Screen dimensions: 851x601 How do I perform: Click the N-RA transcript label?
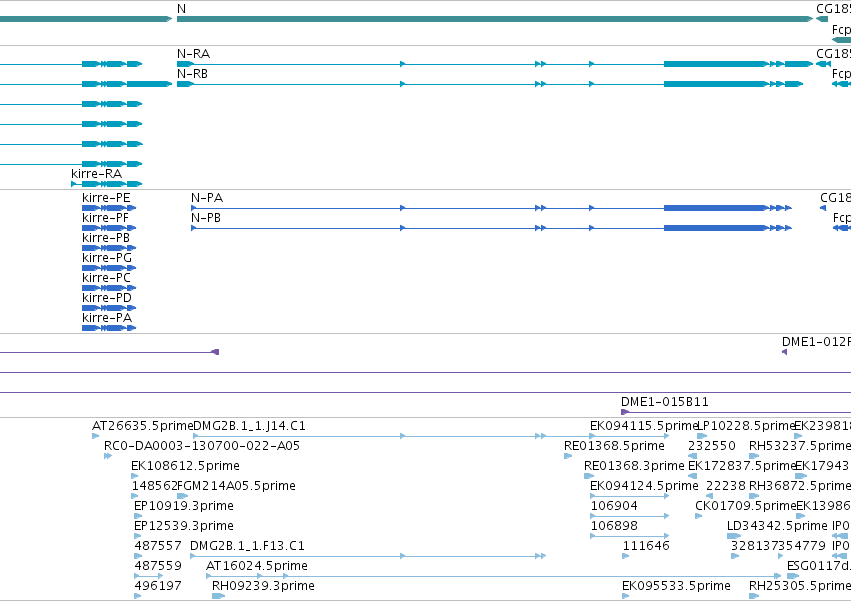(x=193, y=54)
